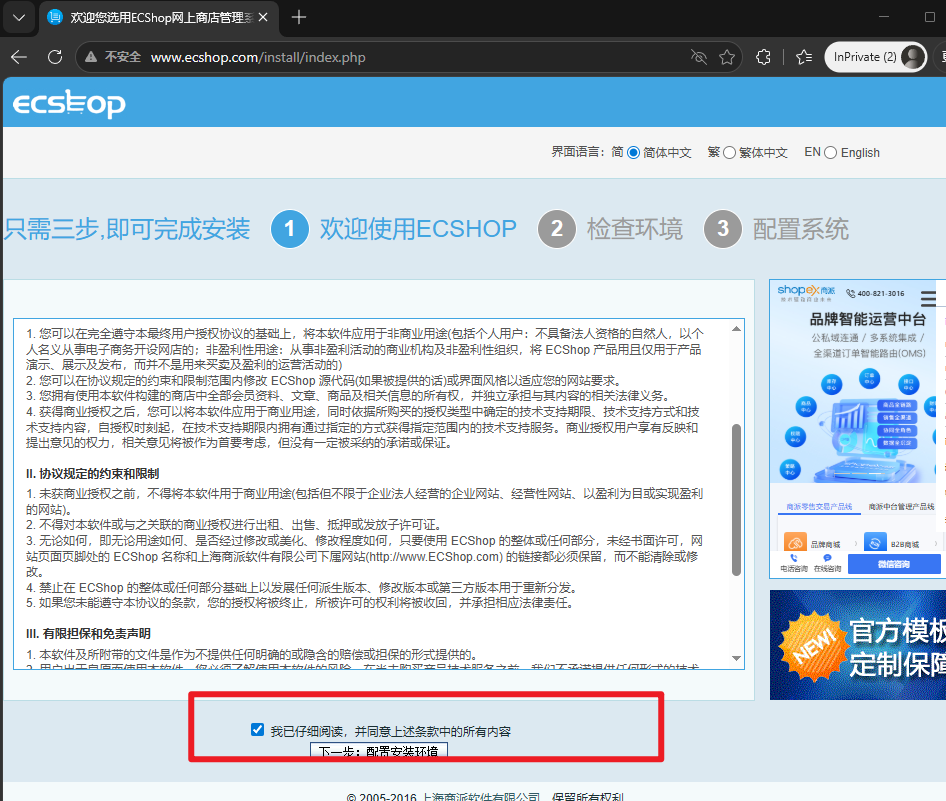The width and height of the screenshot is (946, 801).
Task: Click the not secure warning icon
Action: tap(91, 57)
